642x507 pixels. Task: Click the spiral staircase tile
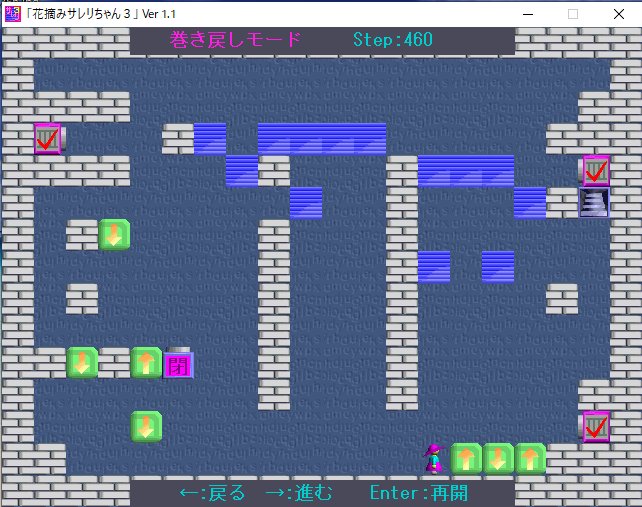click(x=595, y=202)
